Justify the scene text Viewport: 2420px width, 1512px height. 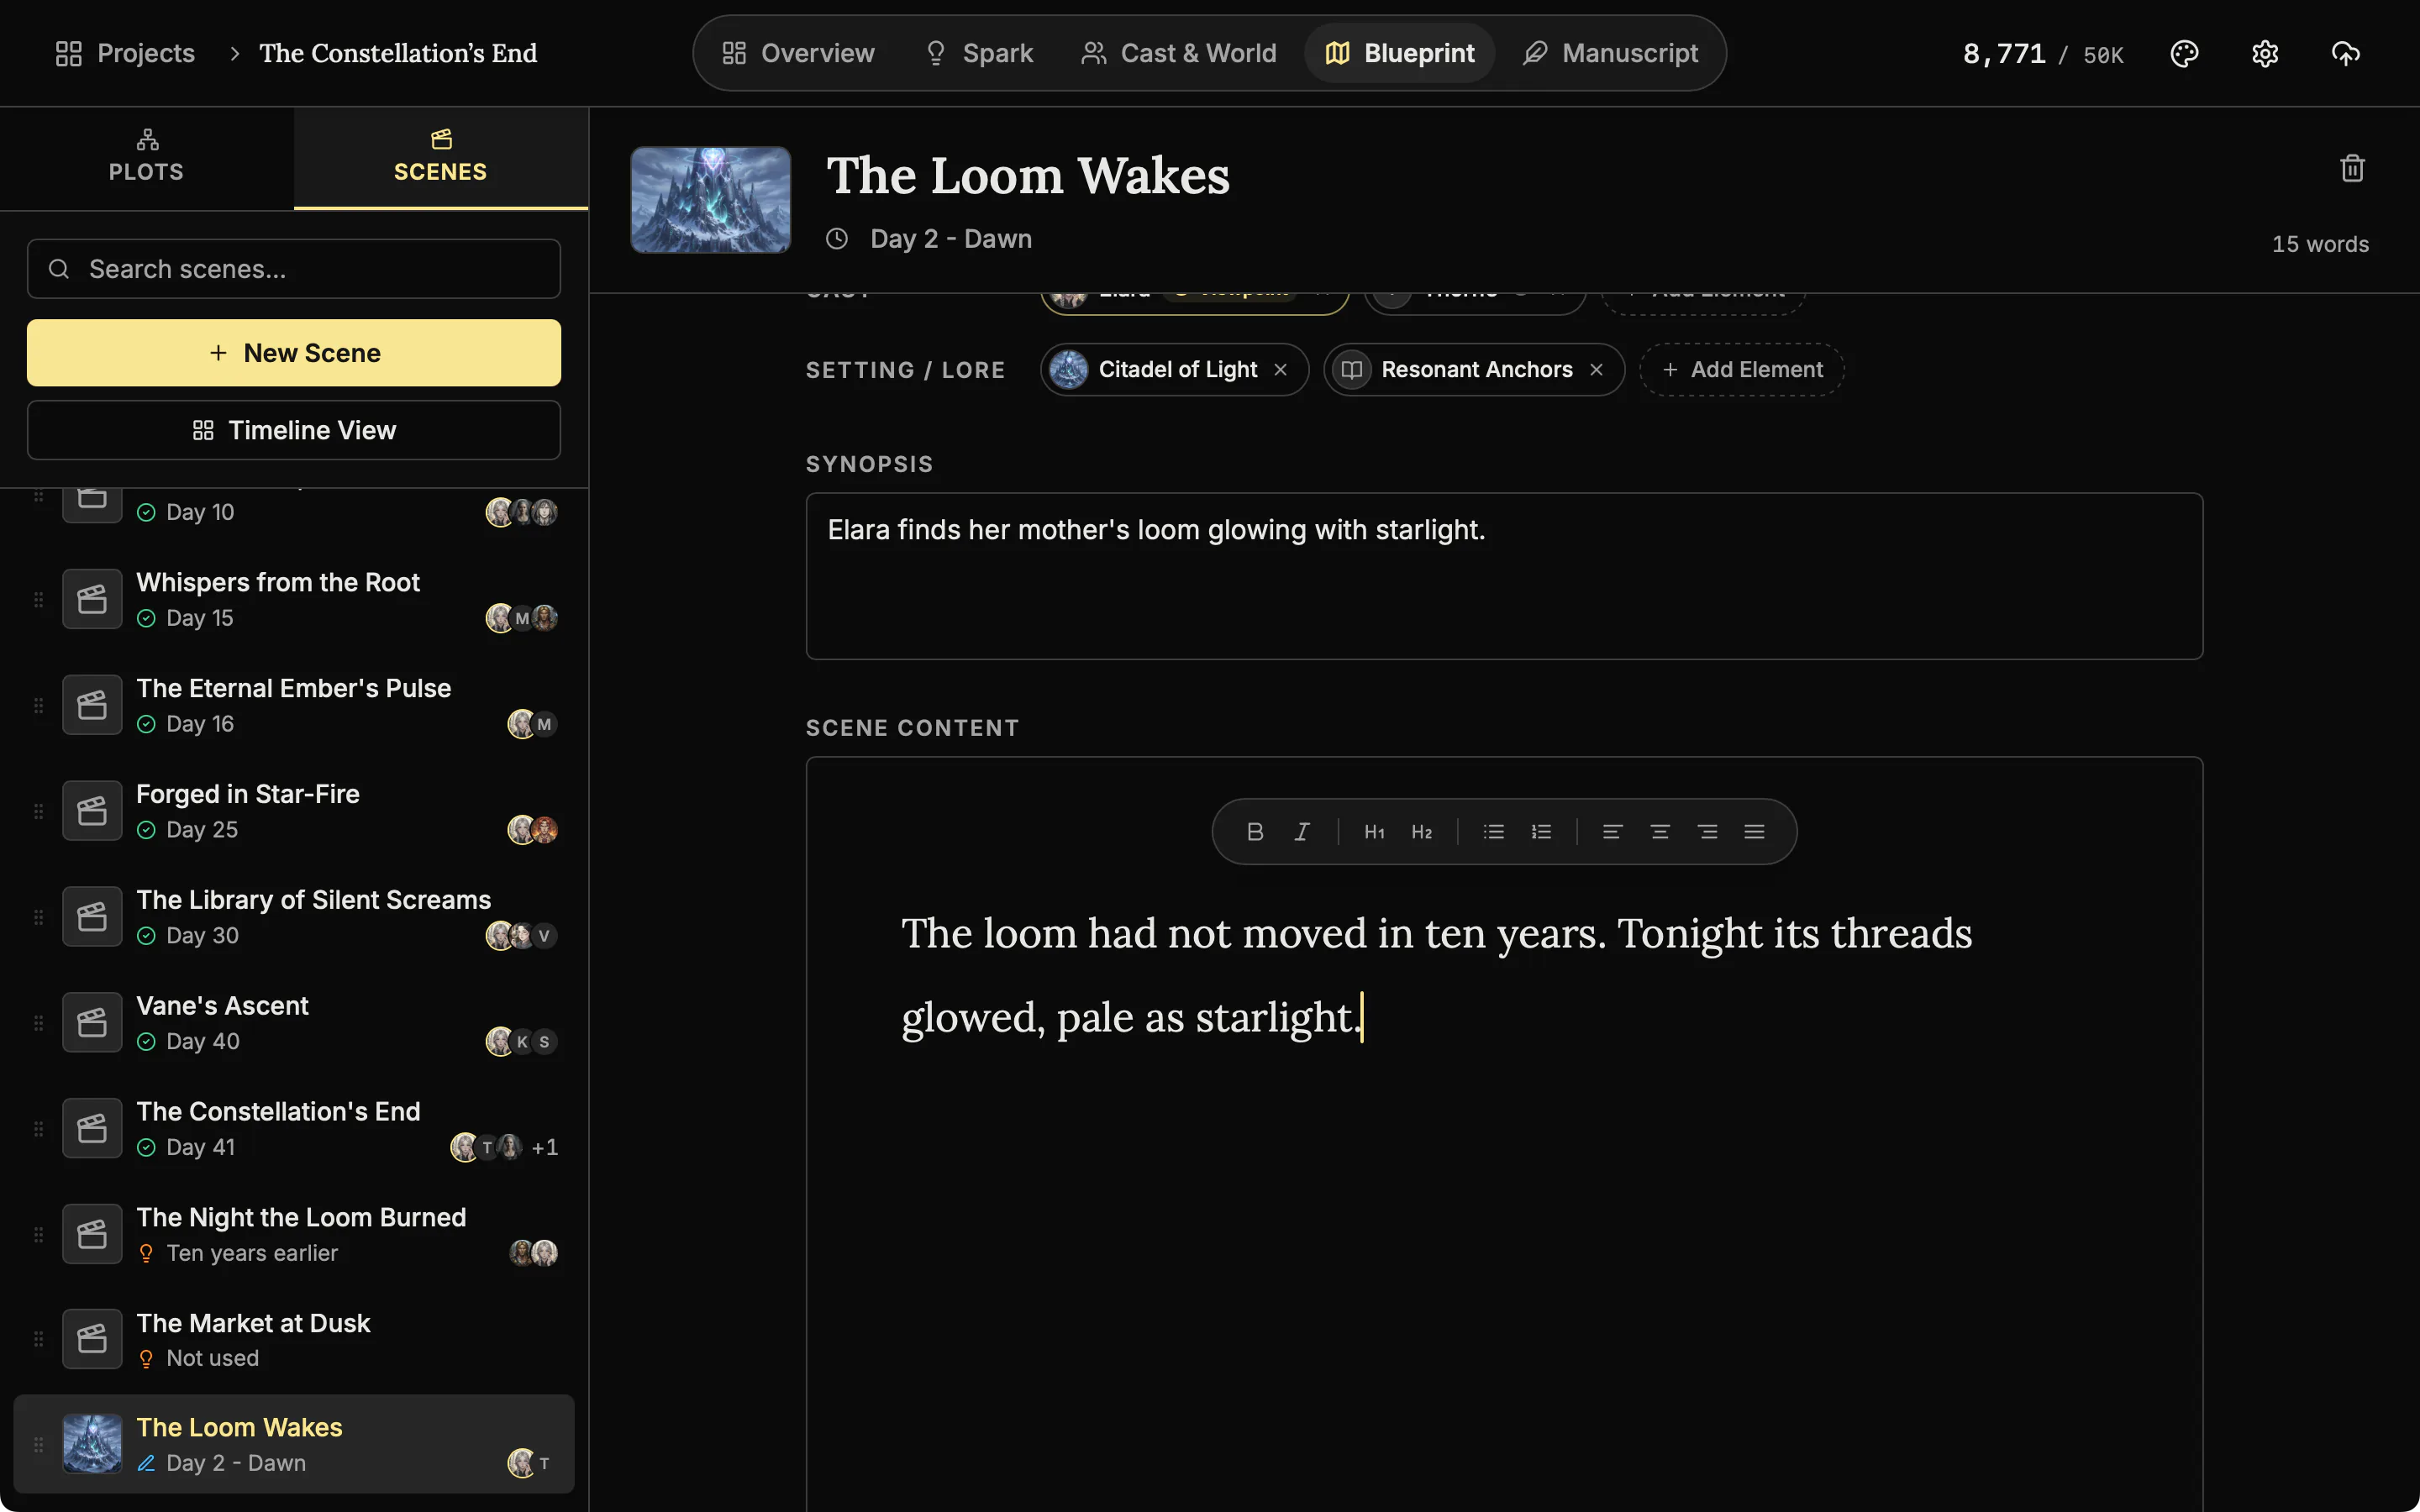(x=1754, y=831)
